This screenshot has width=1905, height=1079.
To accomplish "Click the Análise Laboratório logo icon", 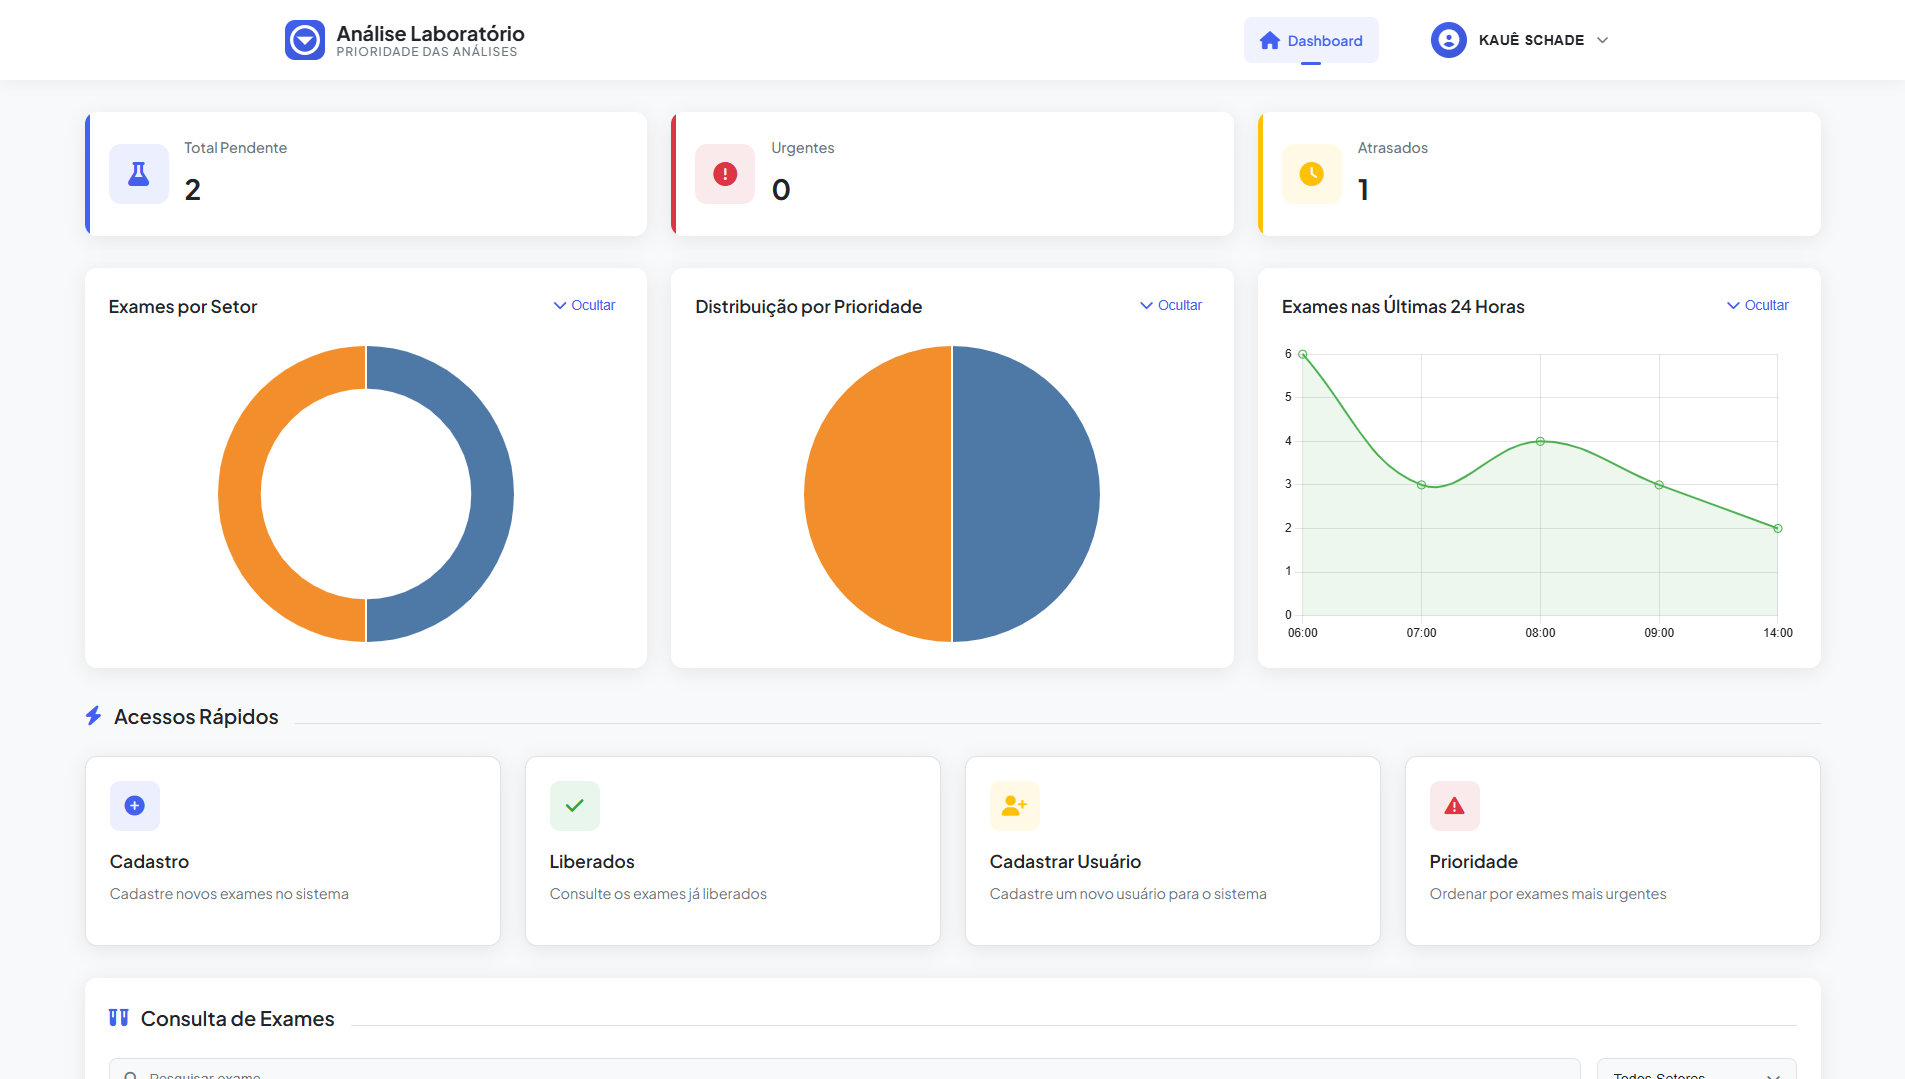I will tap(304, 40).
